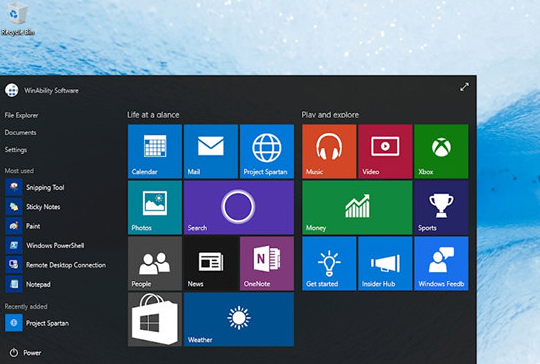540x364 pixels.
Task: Click the Notepad icon
Action: 14,284
